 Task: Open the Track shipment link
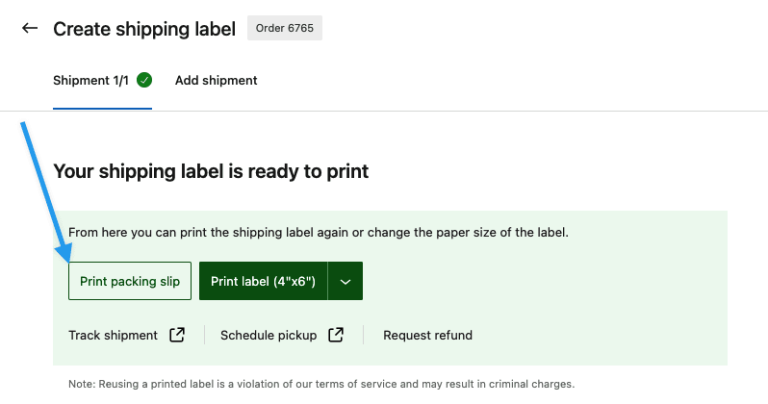click(113, 335)
